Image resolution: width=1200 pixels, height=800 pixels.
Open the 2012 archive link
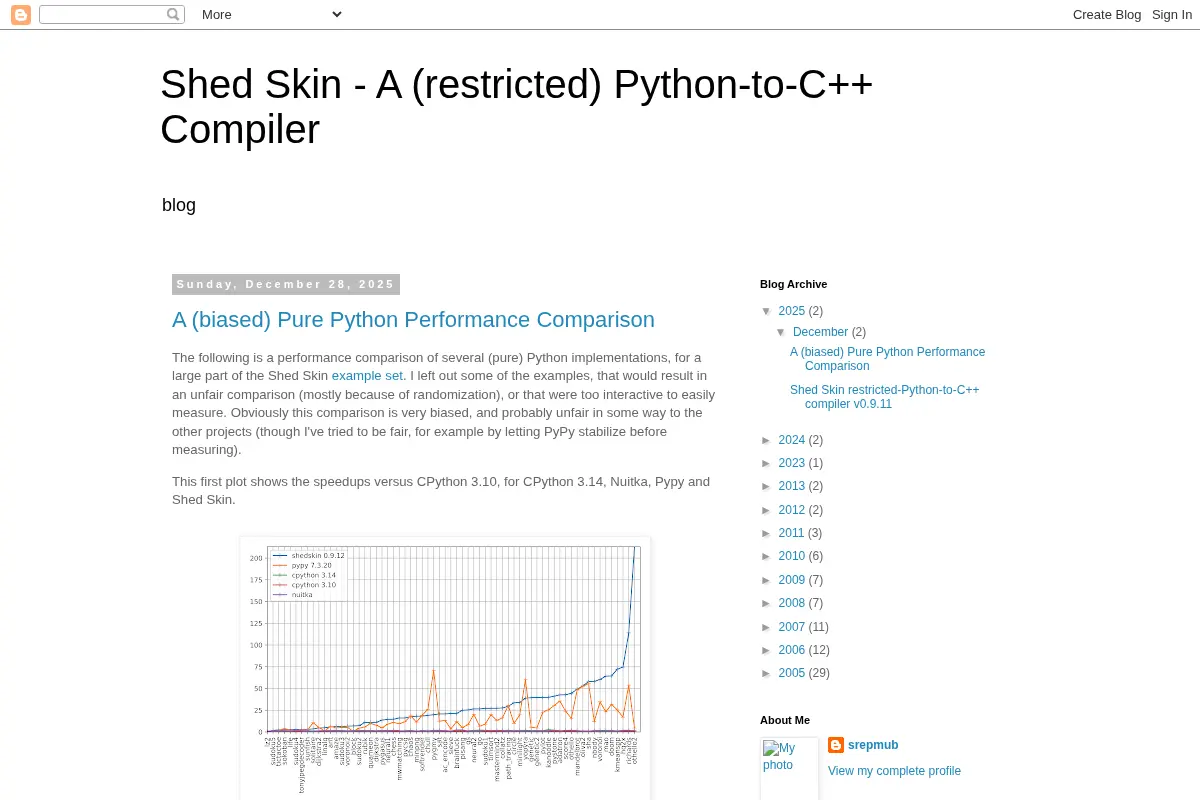point(792,510)
